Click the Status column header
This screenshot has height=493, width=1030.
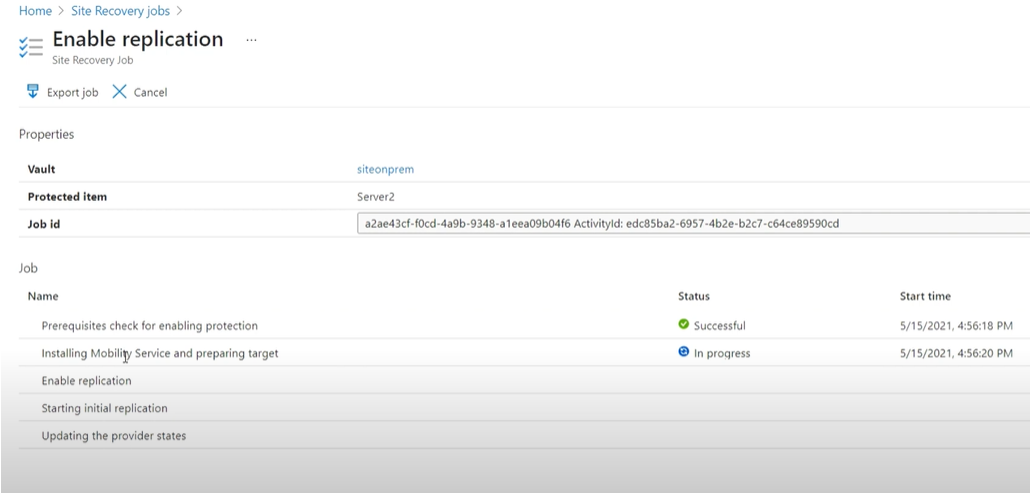pos(694,296)
